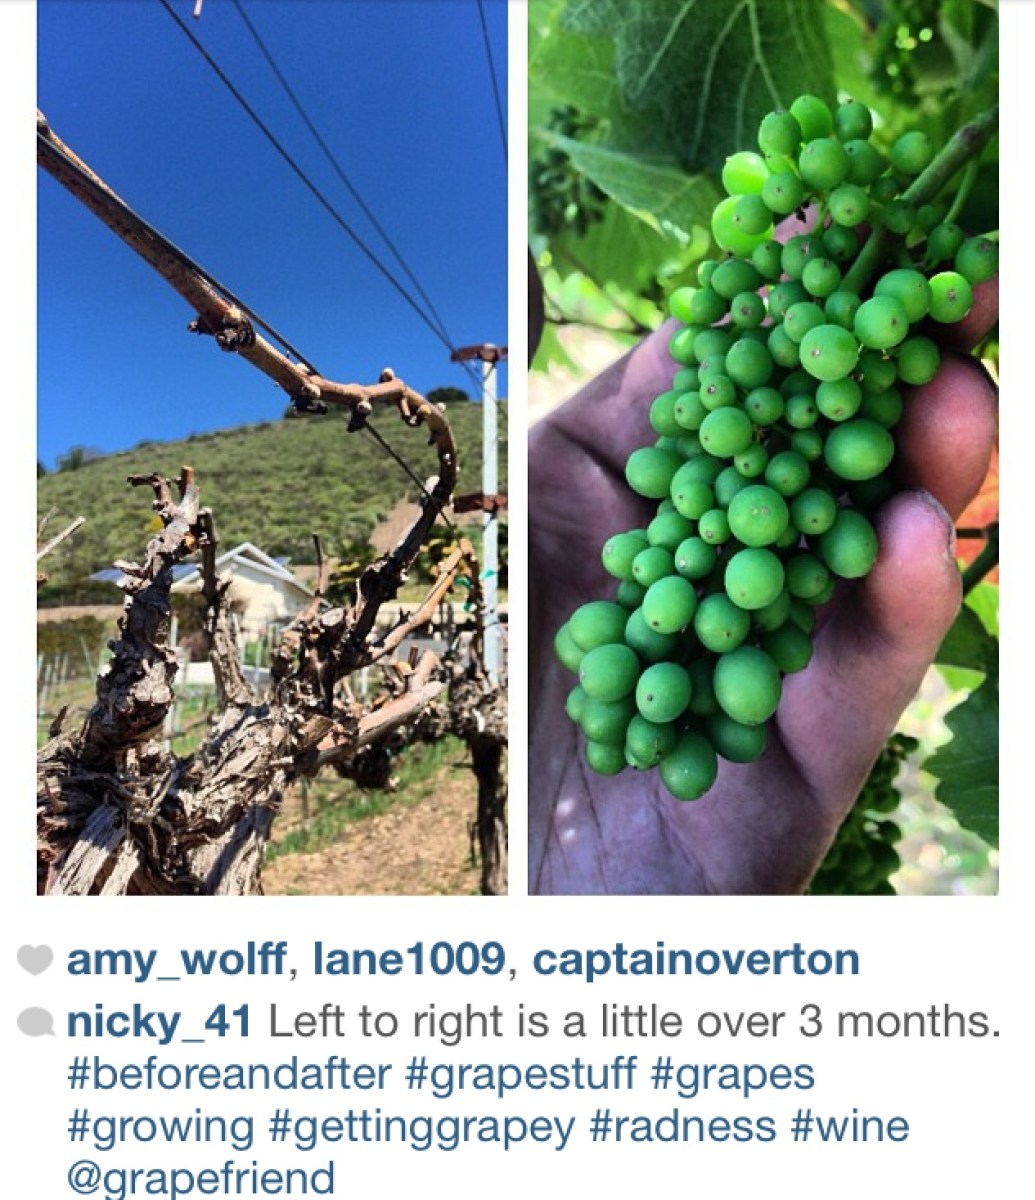Tap the comment bubble icon
Image resolution: width=1035 pixels, height=1200 pixels.
pos(36,1022)
